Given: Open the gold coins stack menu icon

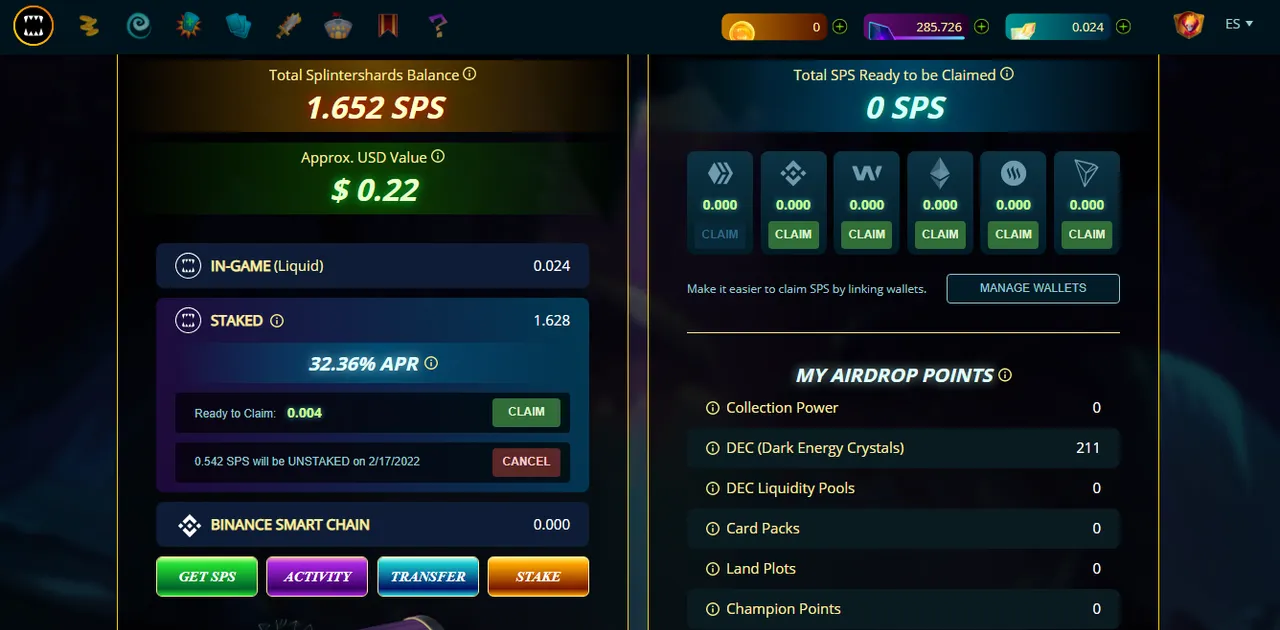Looking at the screenshot, I should [89, 26].
